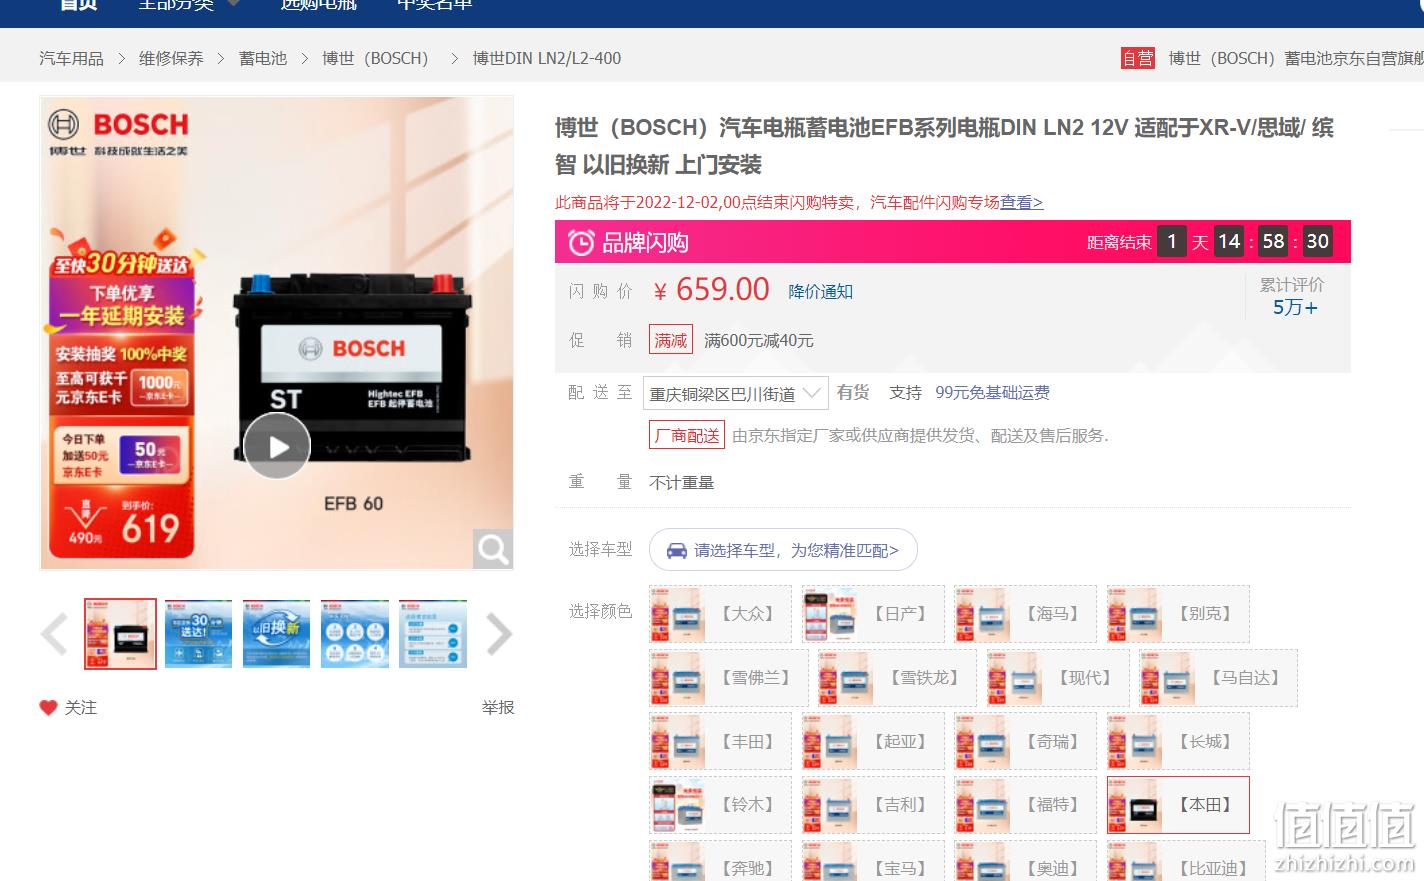Open 维修保养 breadcrumb
Screen dimensions: 1424x881
coord(171,58)
